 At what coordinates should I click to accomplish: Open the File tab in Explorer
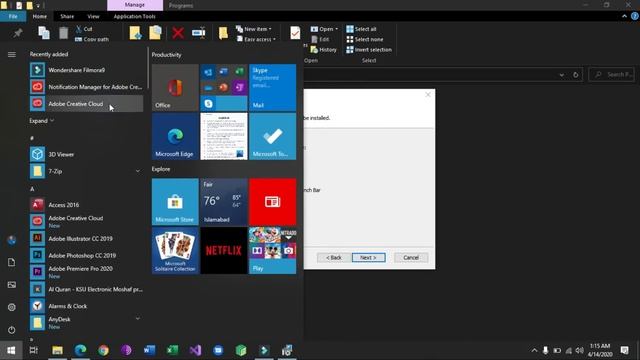(13, 16)
